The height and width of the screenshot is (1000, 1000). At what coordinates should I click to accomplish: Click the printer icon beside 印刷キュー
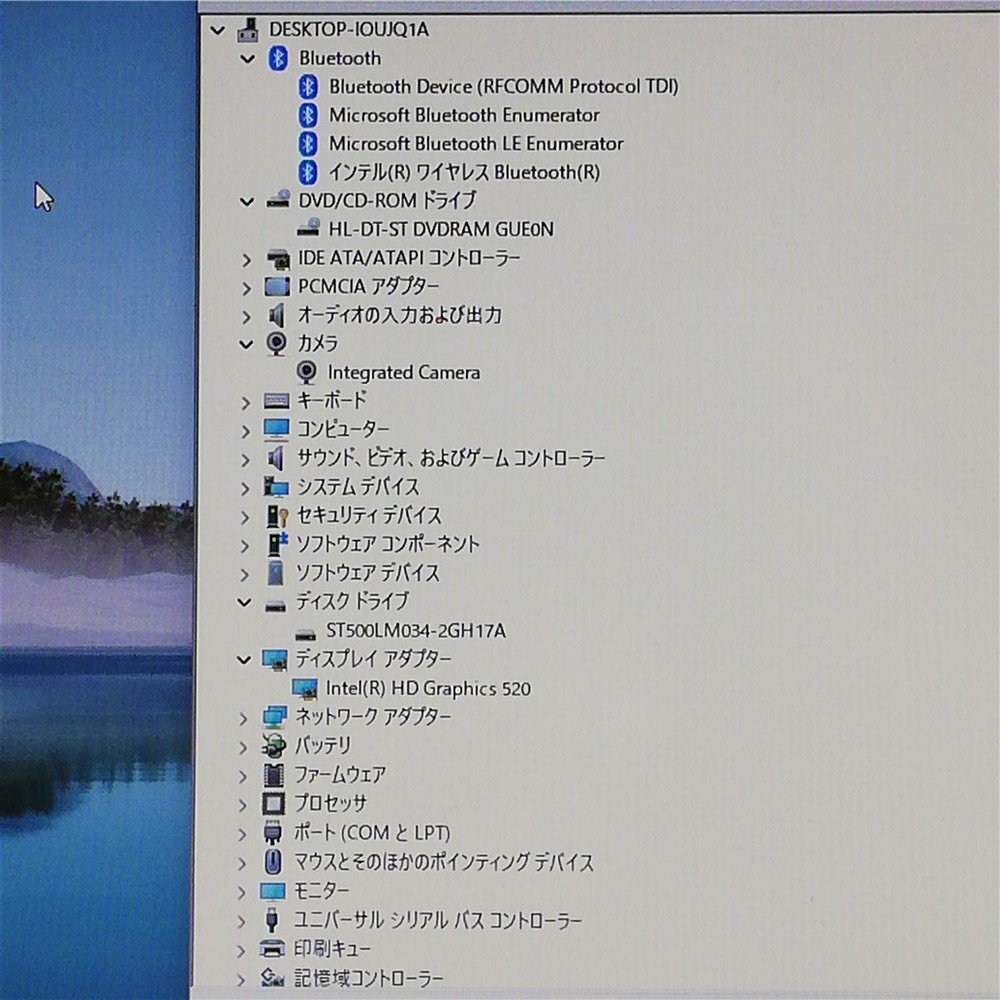click(x=271, y=948)
